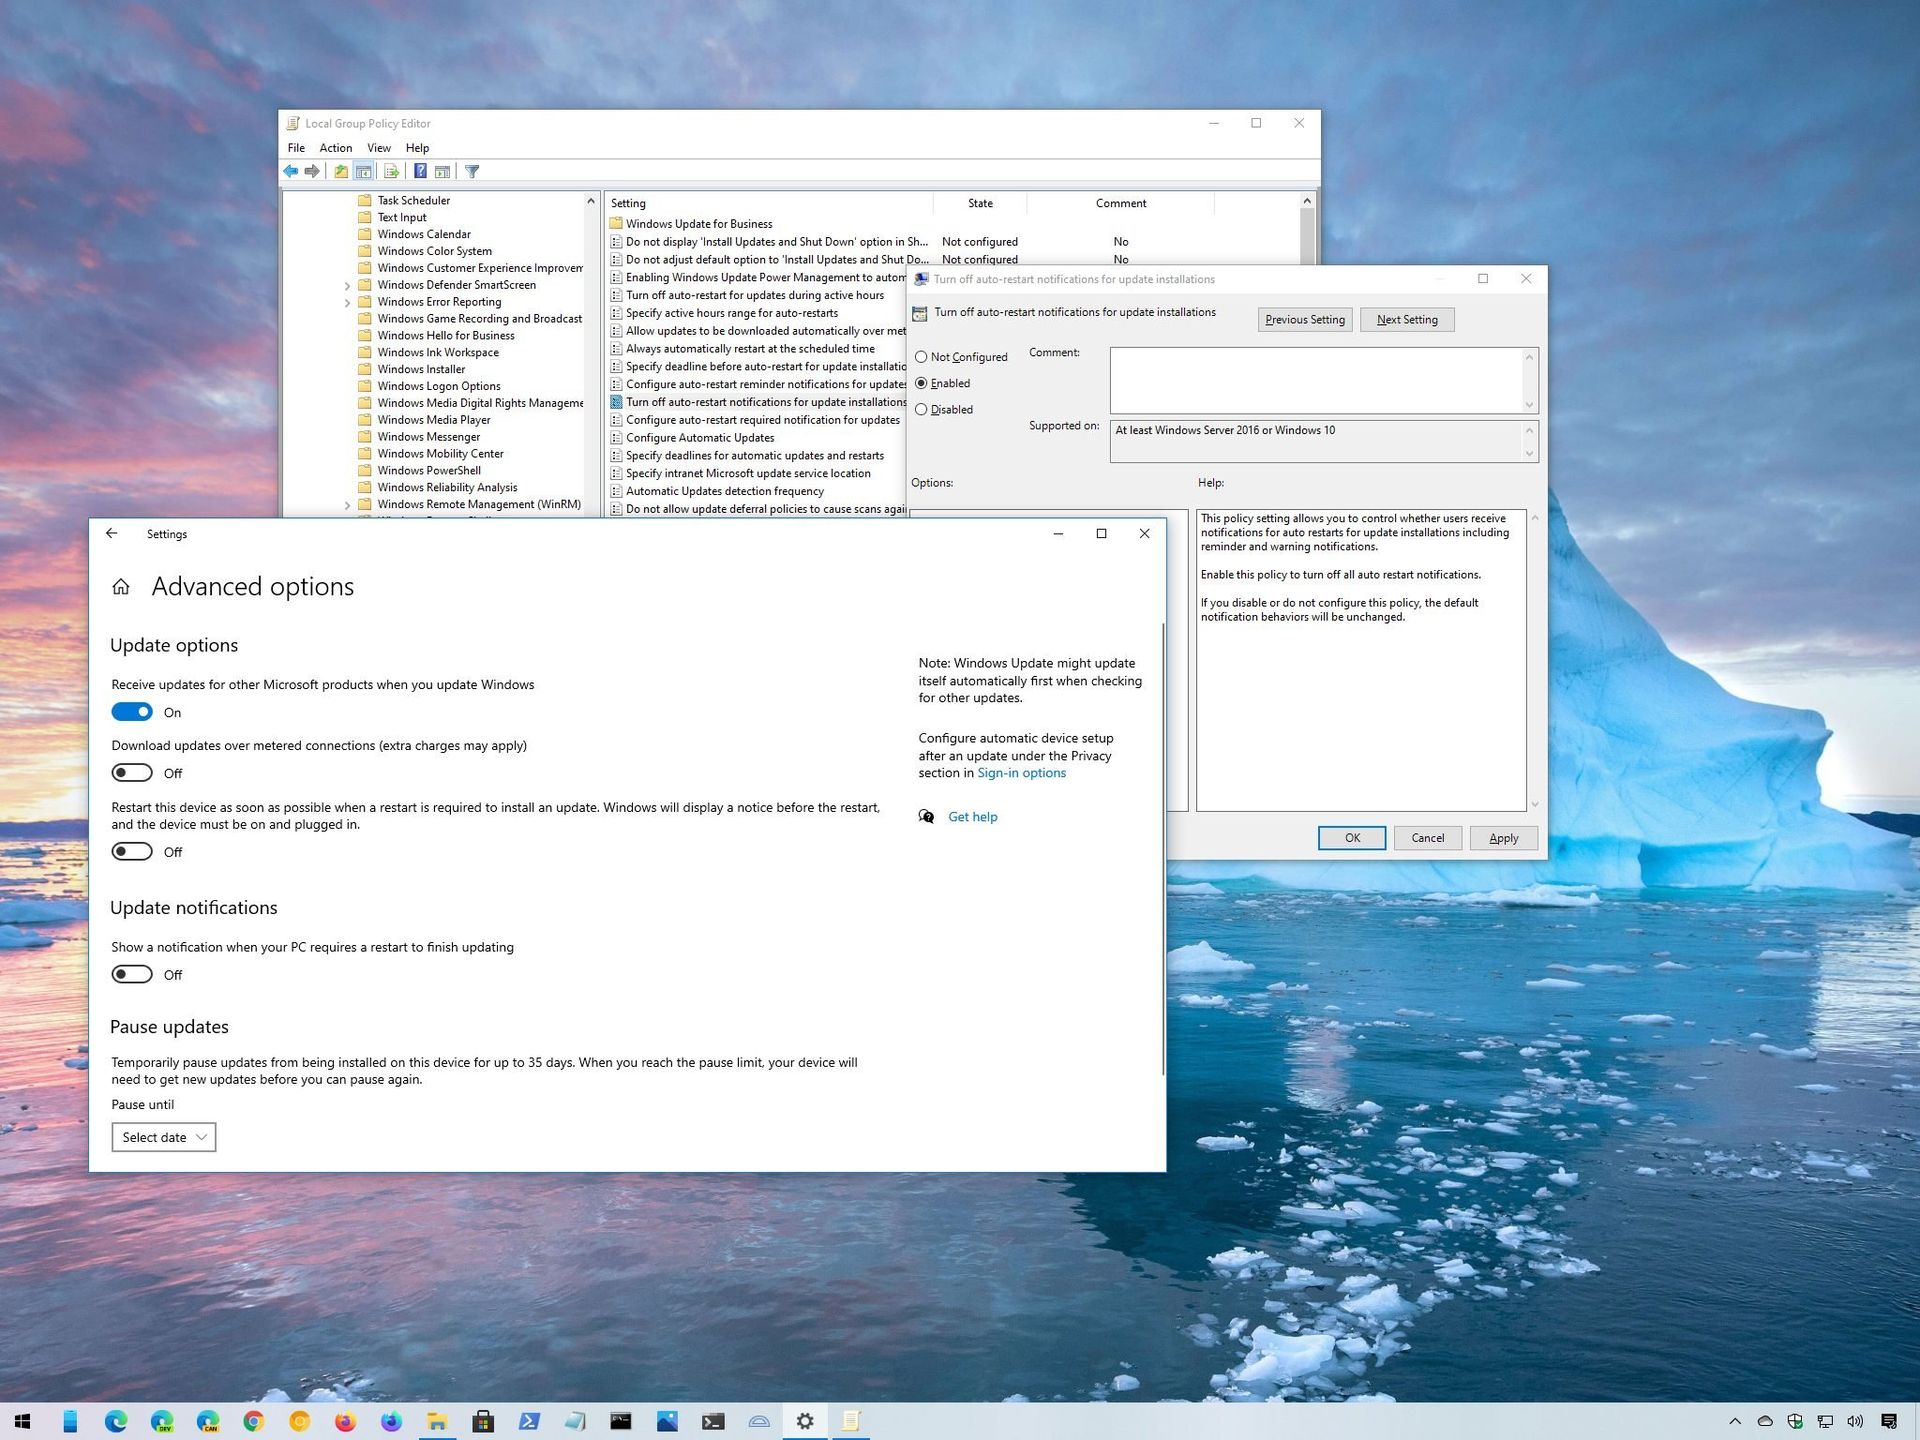The image size is (1920, 1440).
Task: Click the Settings Home icon
Action: [121, 587]
